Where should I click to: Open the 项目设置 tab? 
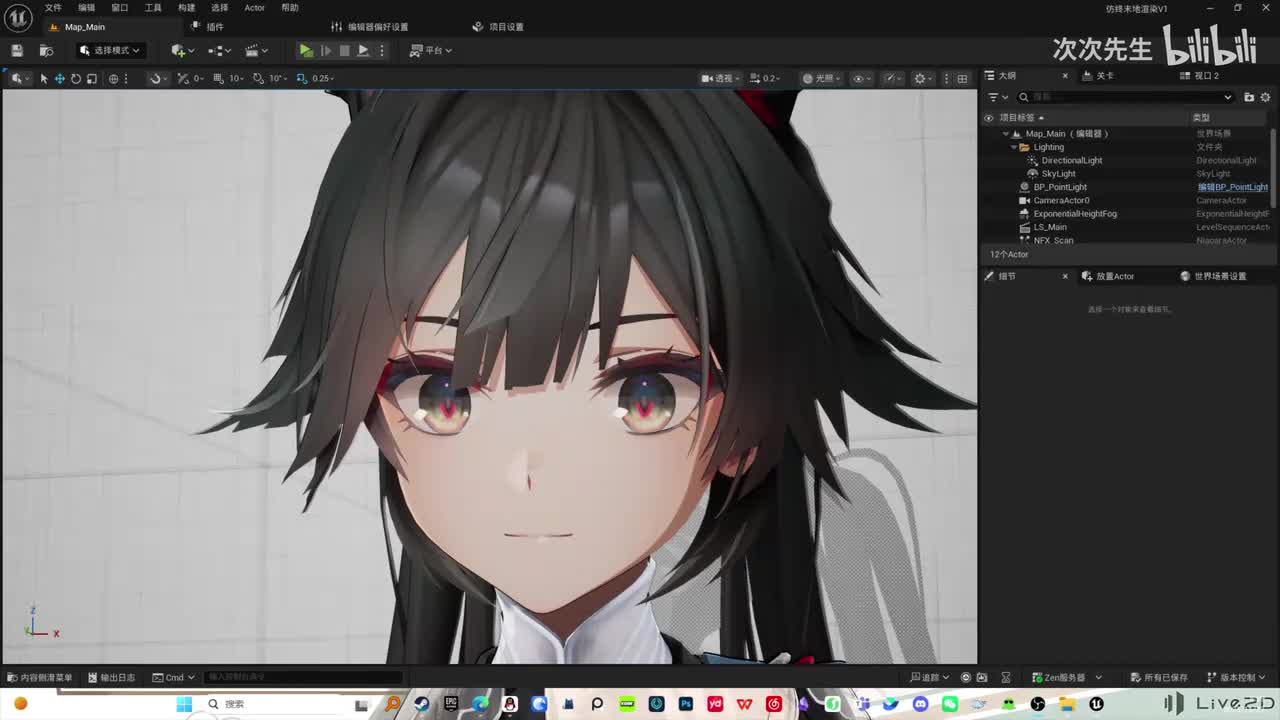[x=498, y=27]
